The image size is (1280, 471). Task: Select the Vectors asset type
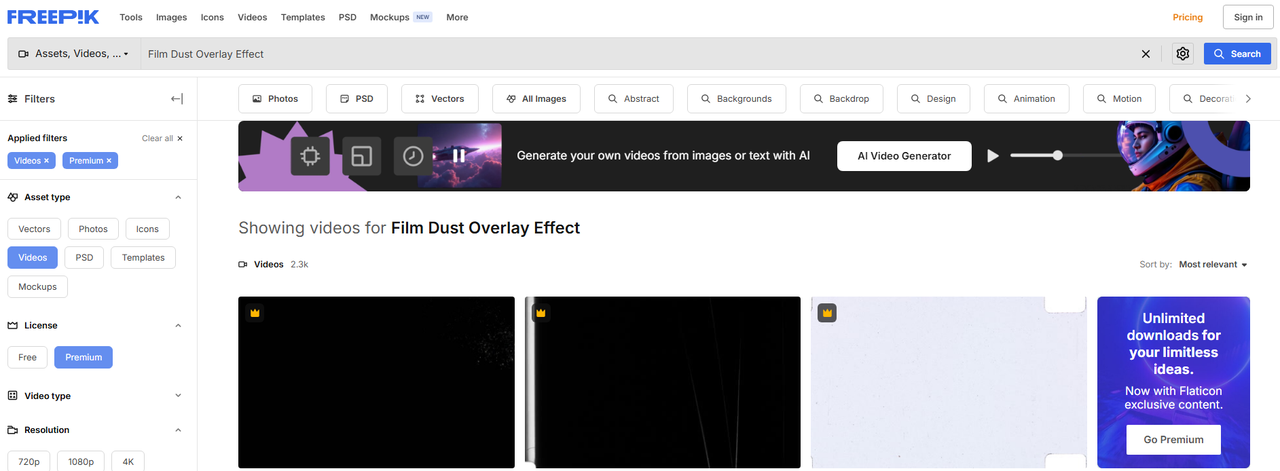pyautogui.click(x=34, y=229)
